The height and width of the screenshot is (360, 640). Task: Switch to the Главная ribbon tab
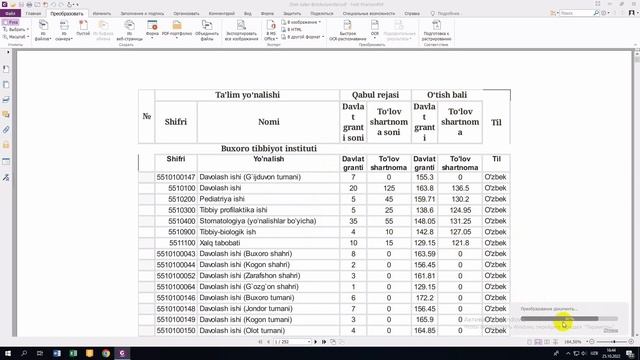point(33,13)
